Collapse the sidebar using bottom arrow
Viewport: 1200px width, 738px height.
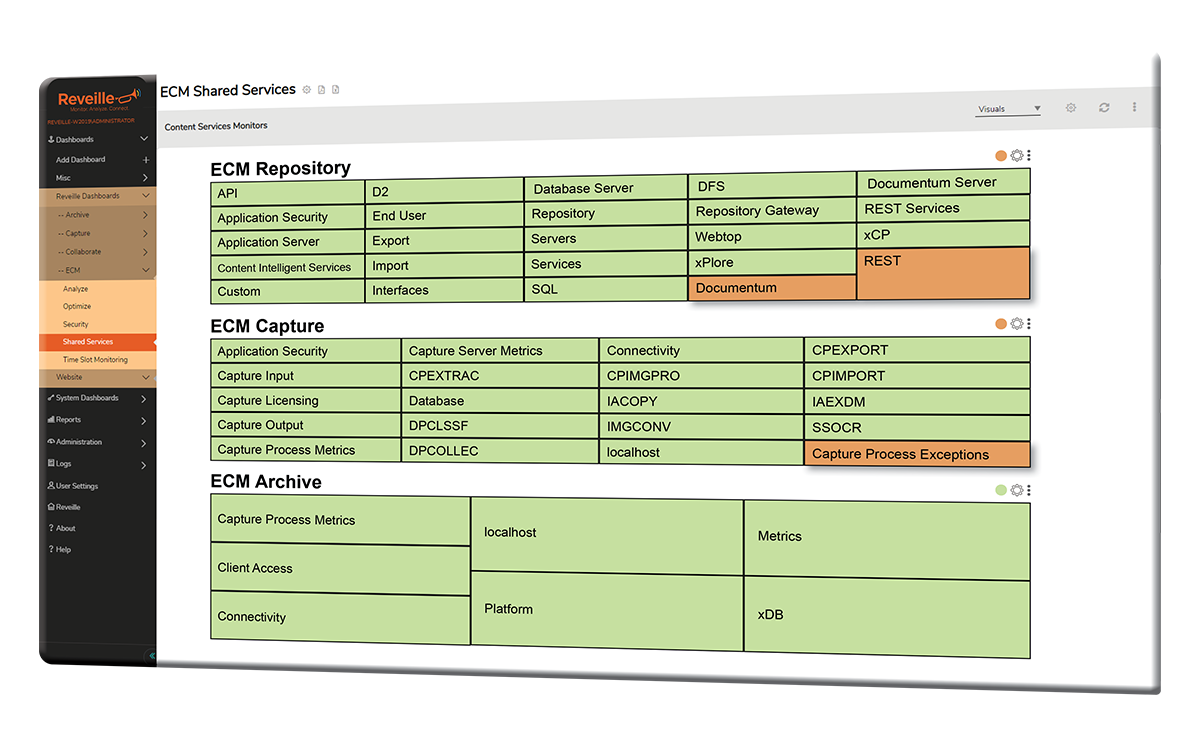coord(152,656)
